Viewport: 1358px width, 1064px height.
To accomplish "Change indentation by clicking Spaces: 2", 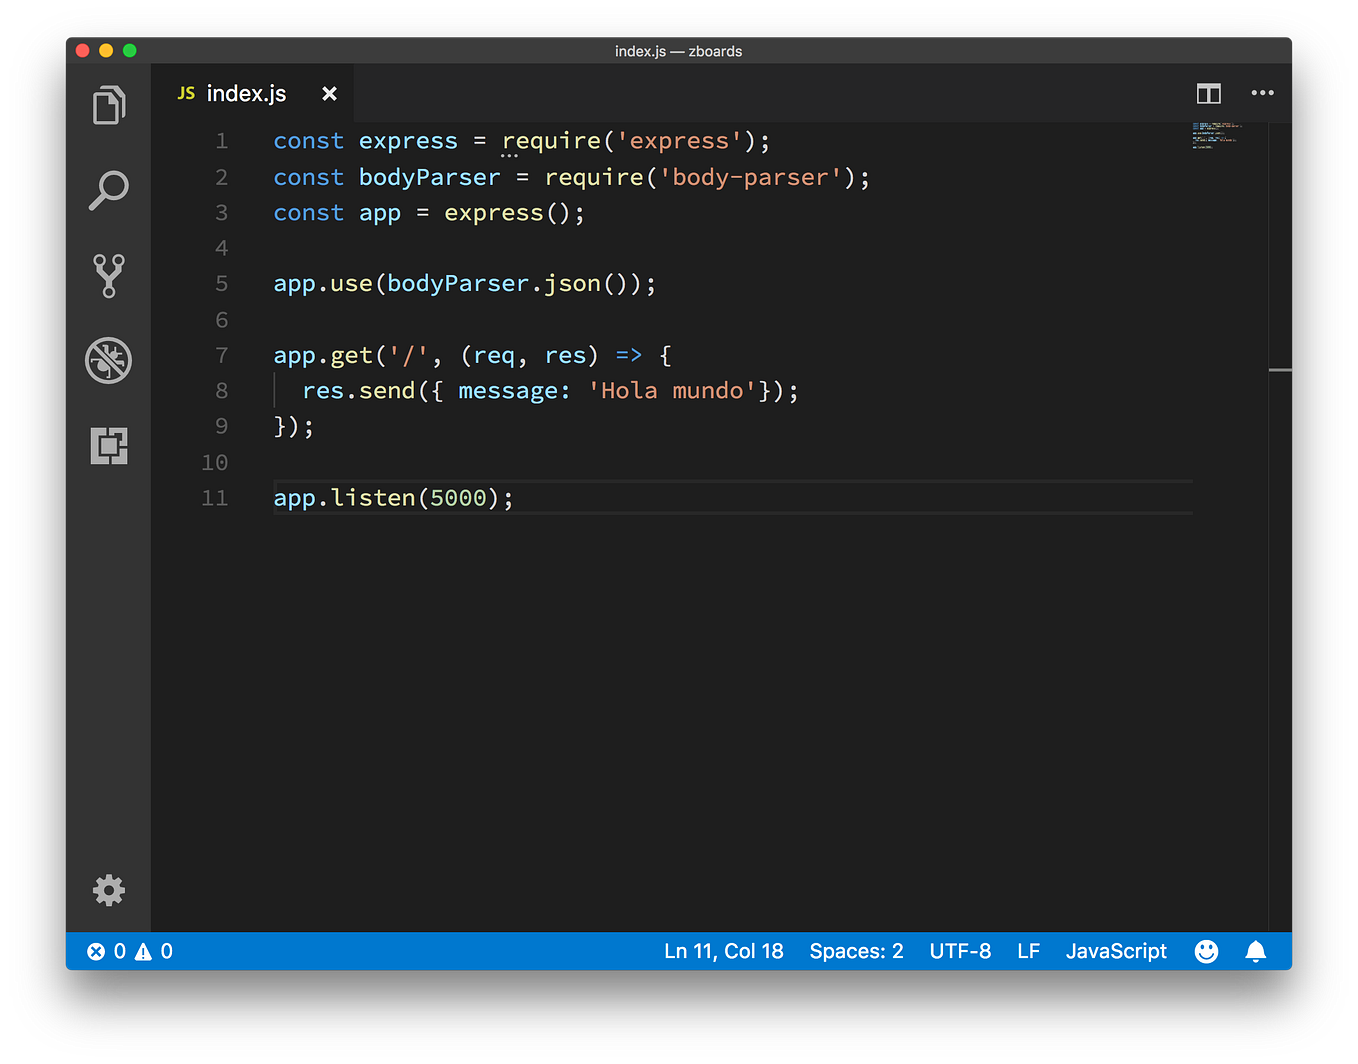I will pos(856,951).
